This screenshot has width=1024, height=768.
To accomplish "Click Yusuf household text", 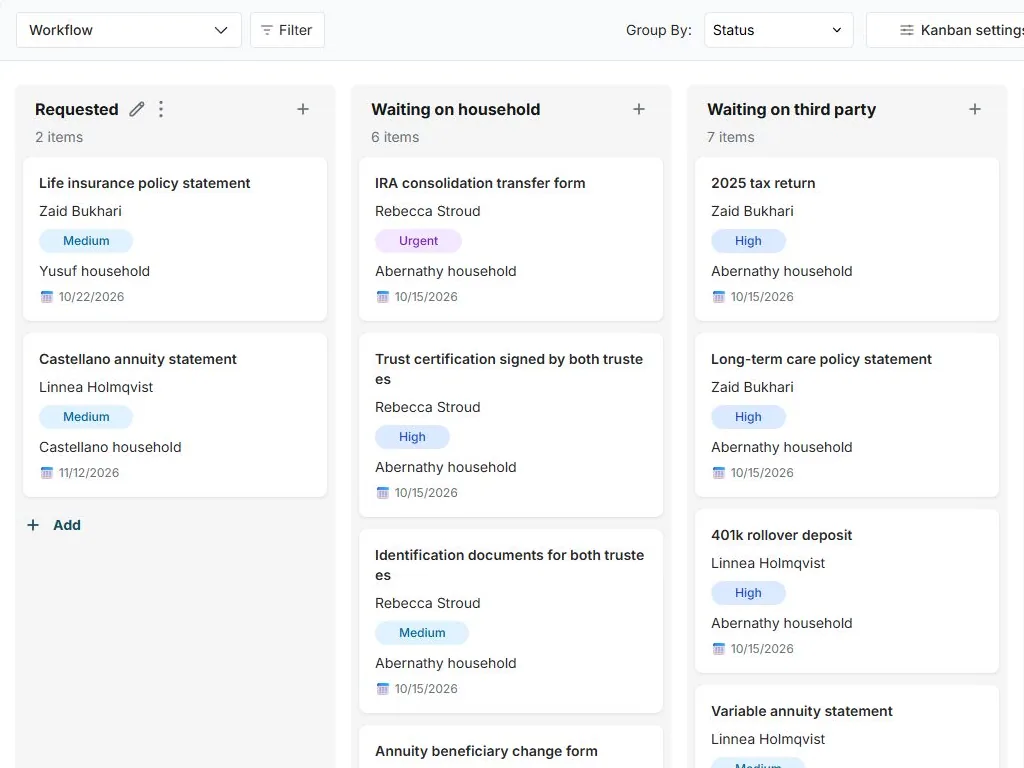I will (x=95, y=271).
